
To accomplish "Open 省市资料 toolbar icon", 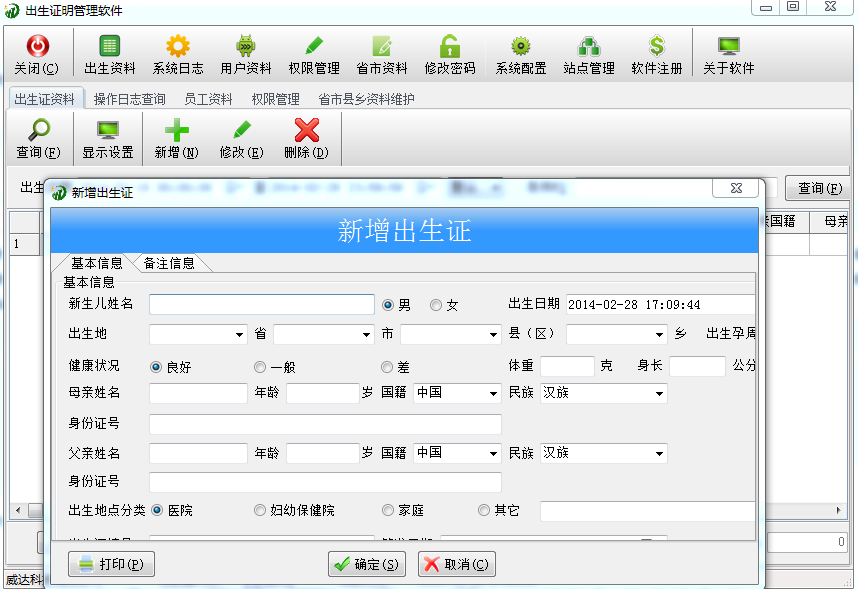I will coord(382,46).
